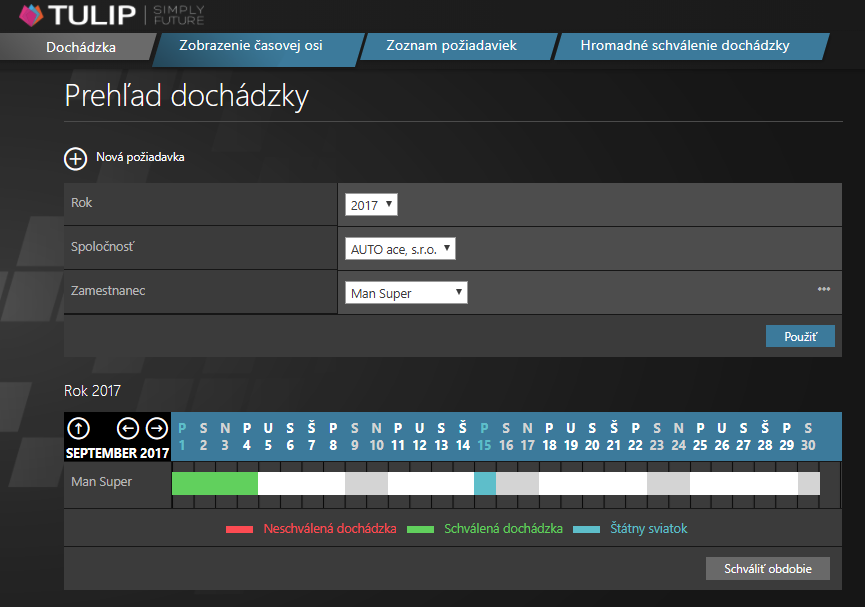Screen dimensions: 865x607
Task: Go to previous month with left arrow
Action: (x=128, y=428)
